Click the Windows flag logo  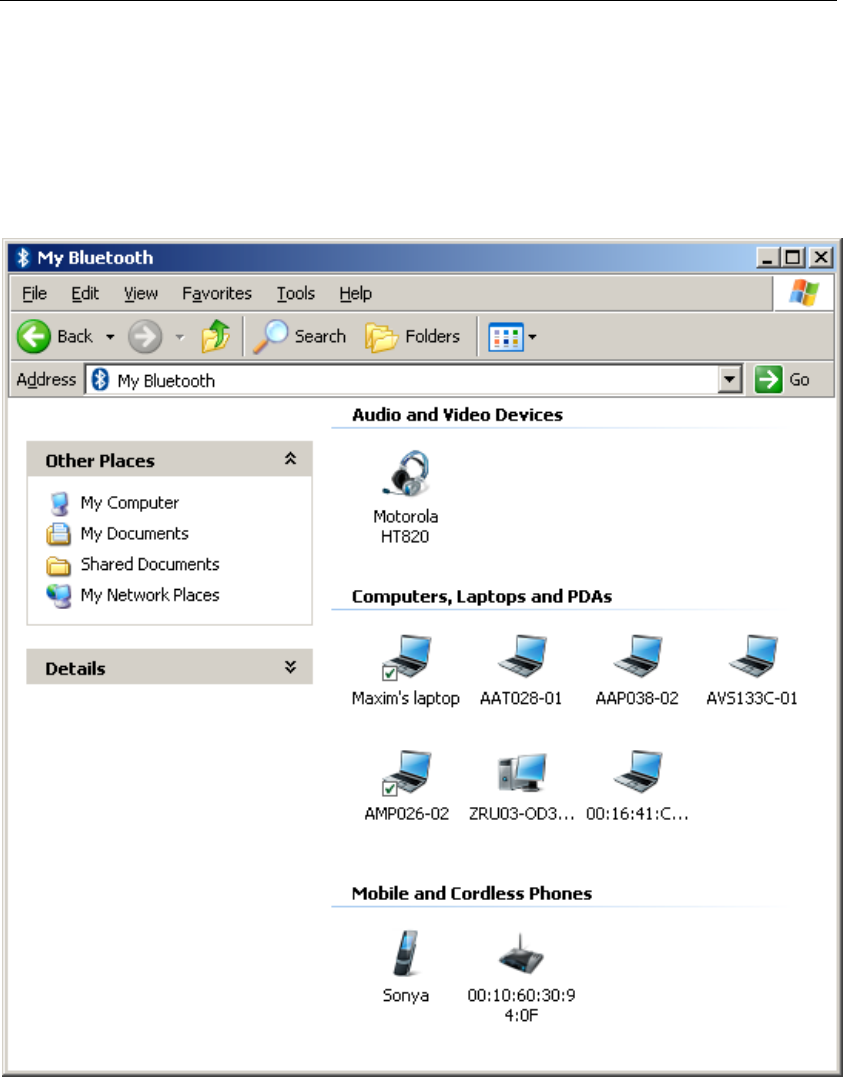click(803, 293)
